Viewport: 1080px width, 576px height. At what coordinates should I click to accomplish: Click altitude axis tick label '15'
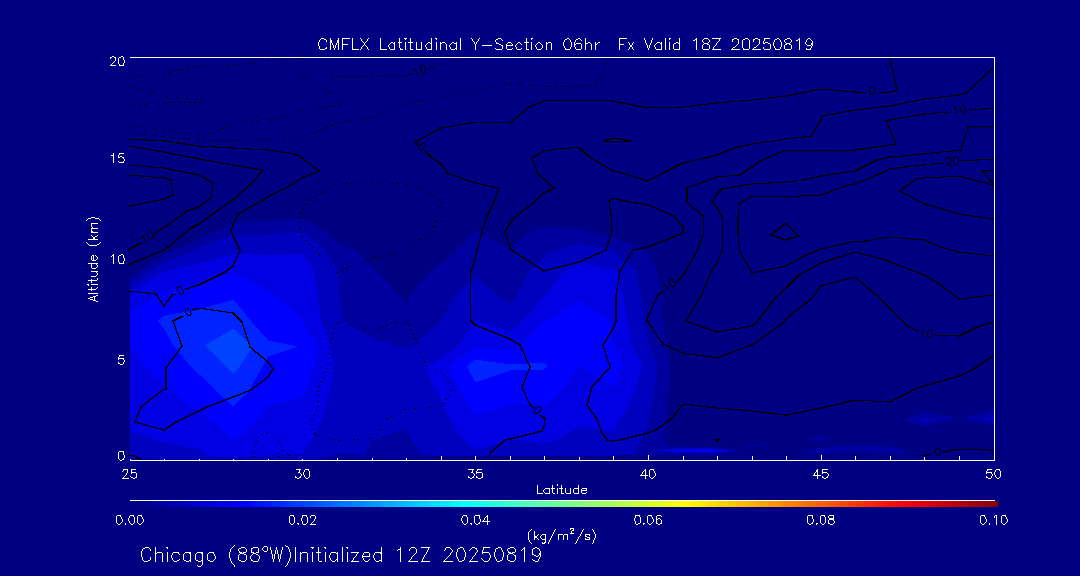tap(116, 158)
